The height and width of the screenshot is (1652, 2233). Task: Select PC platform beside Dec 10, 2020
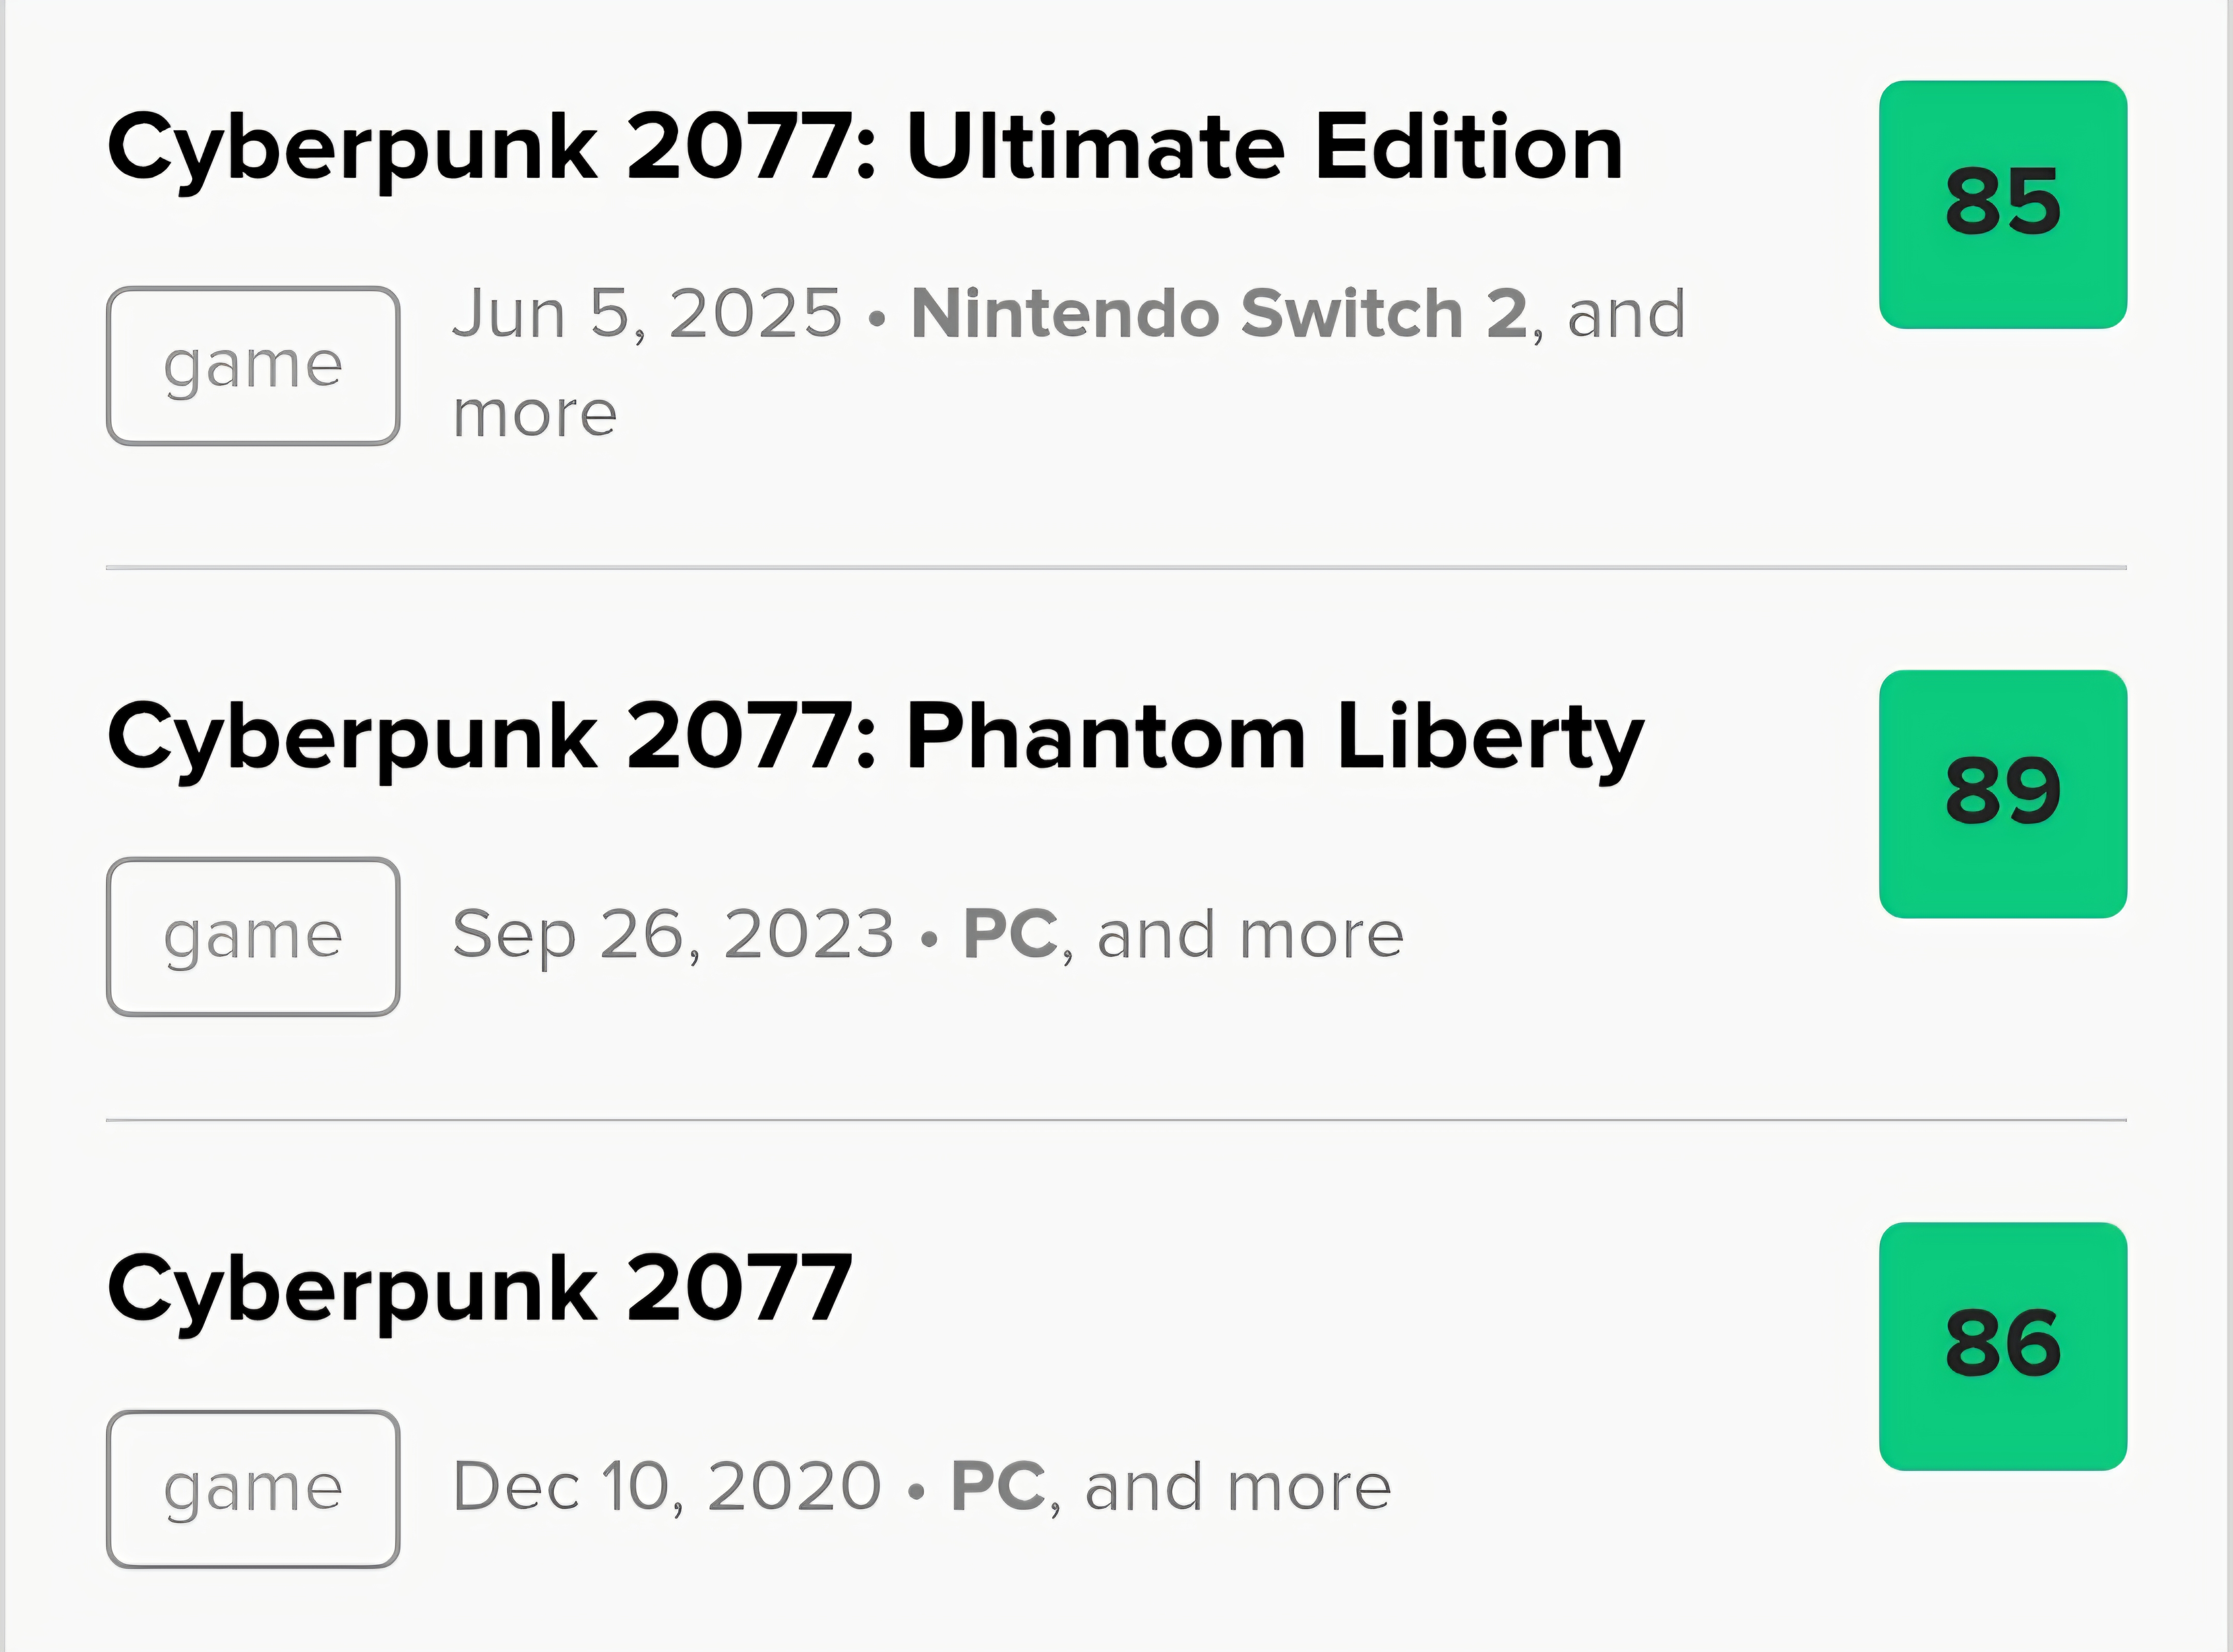[x=998, y=1486]
